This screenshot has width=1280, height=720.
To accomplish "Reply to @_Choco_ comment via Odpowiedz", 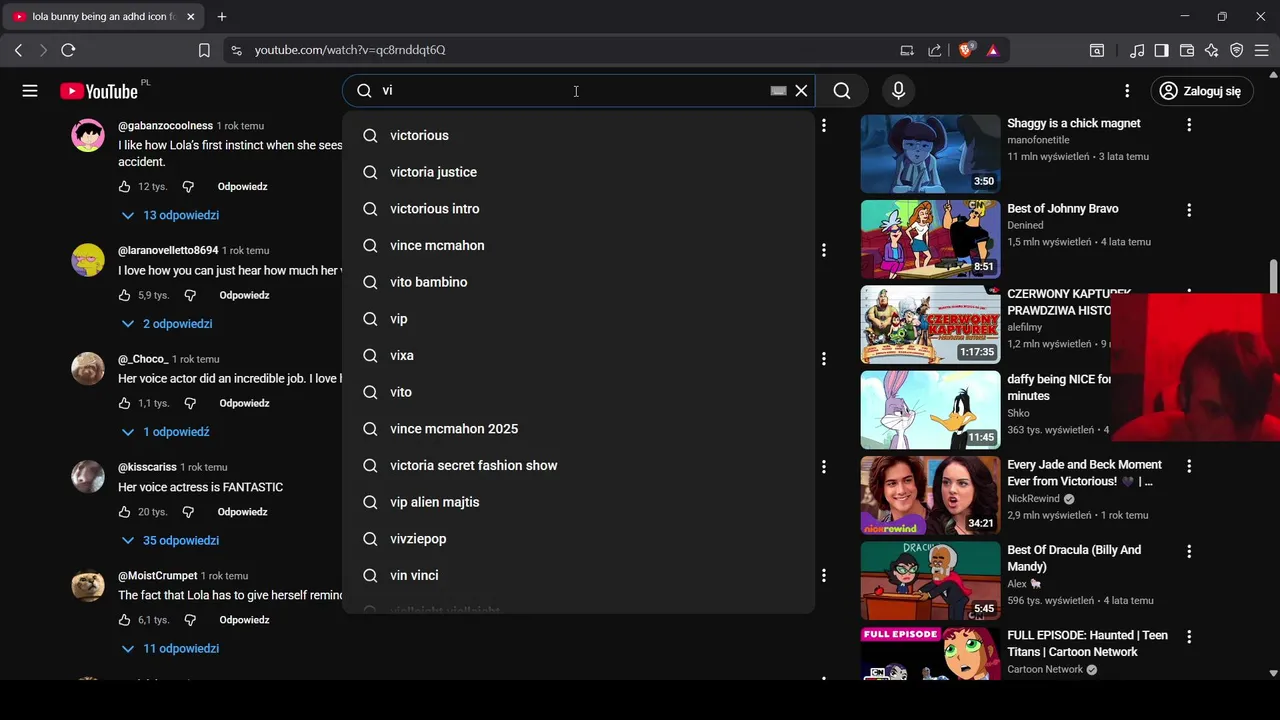I will 244,404.
